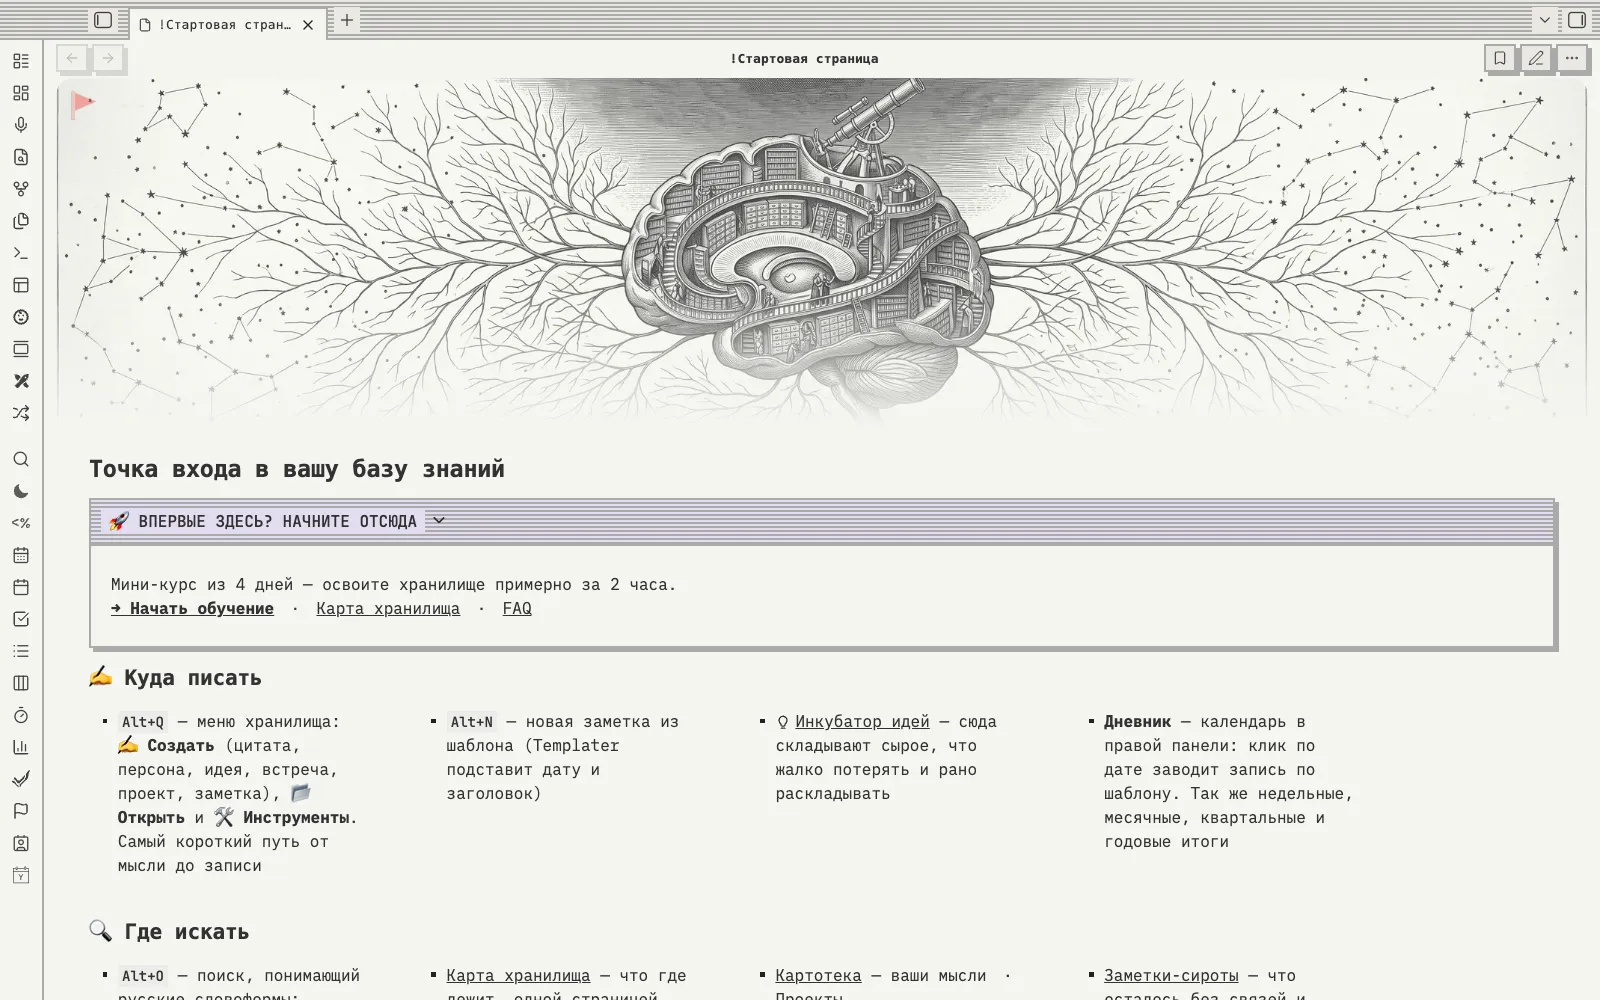The image size is (1600, 1000).
Task: Toggle dark mode with the moon icon
Action: [x=21, y=491]
